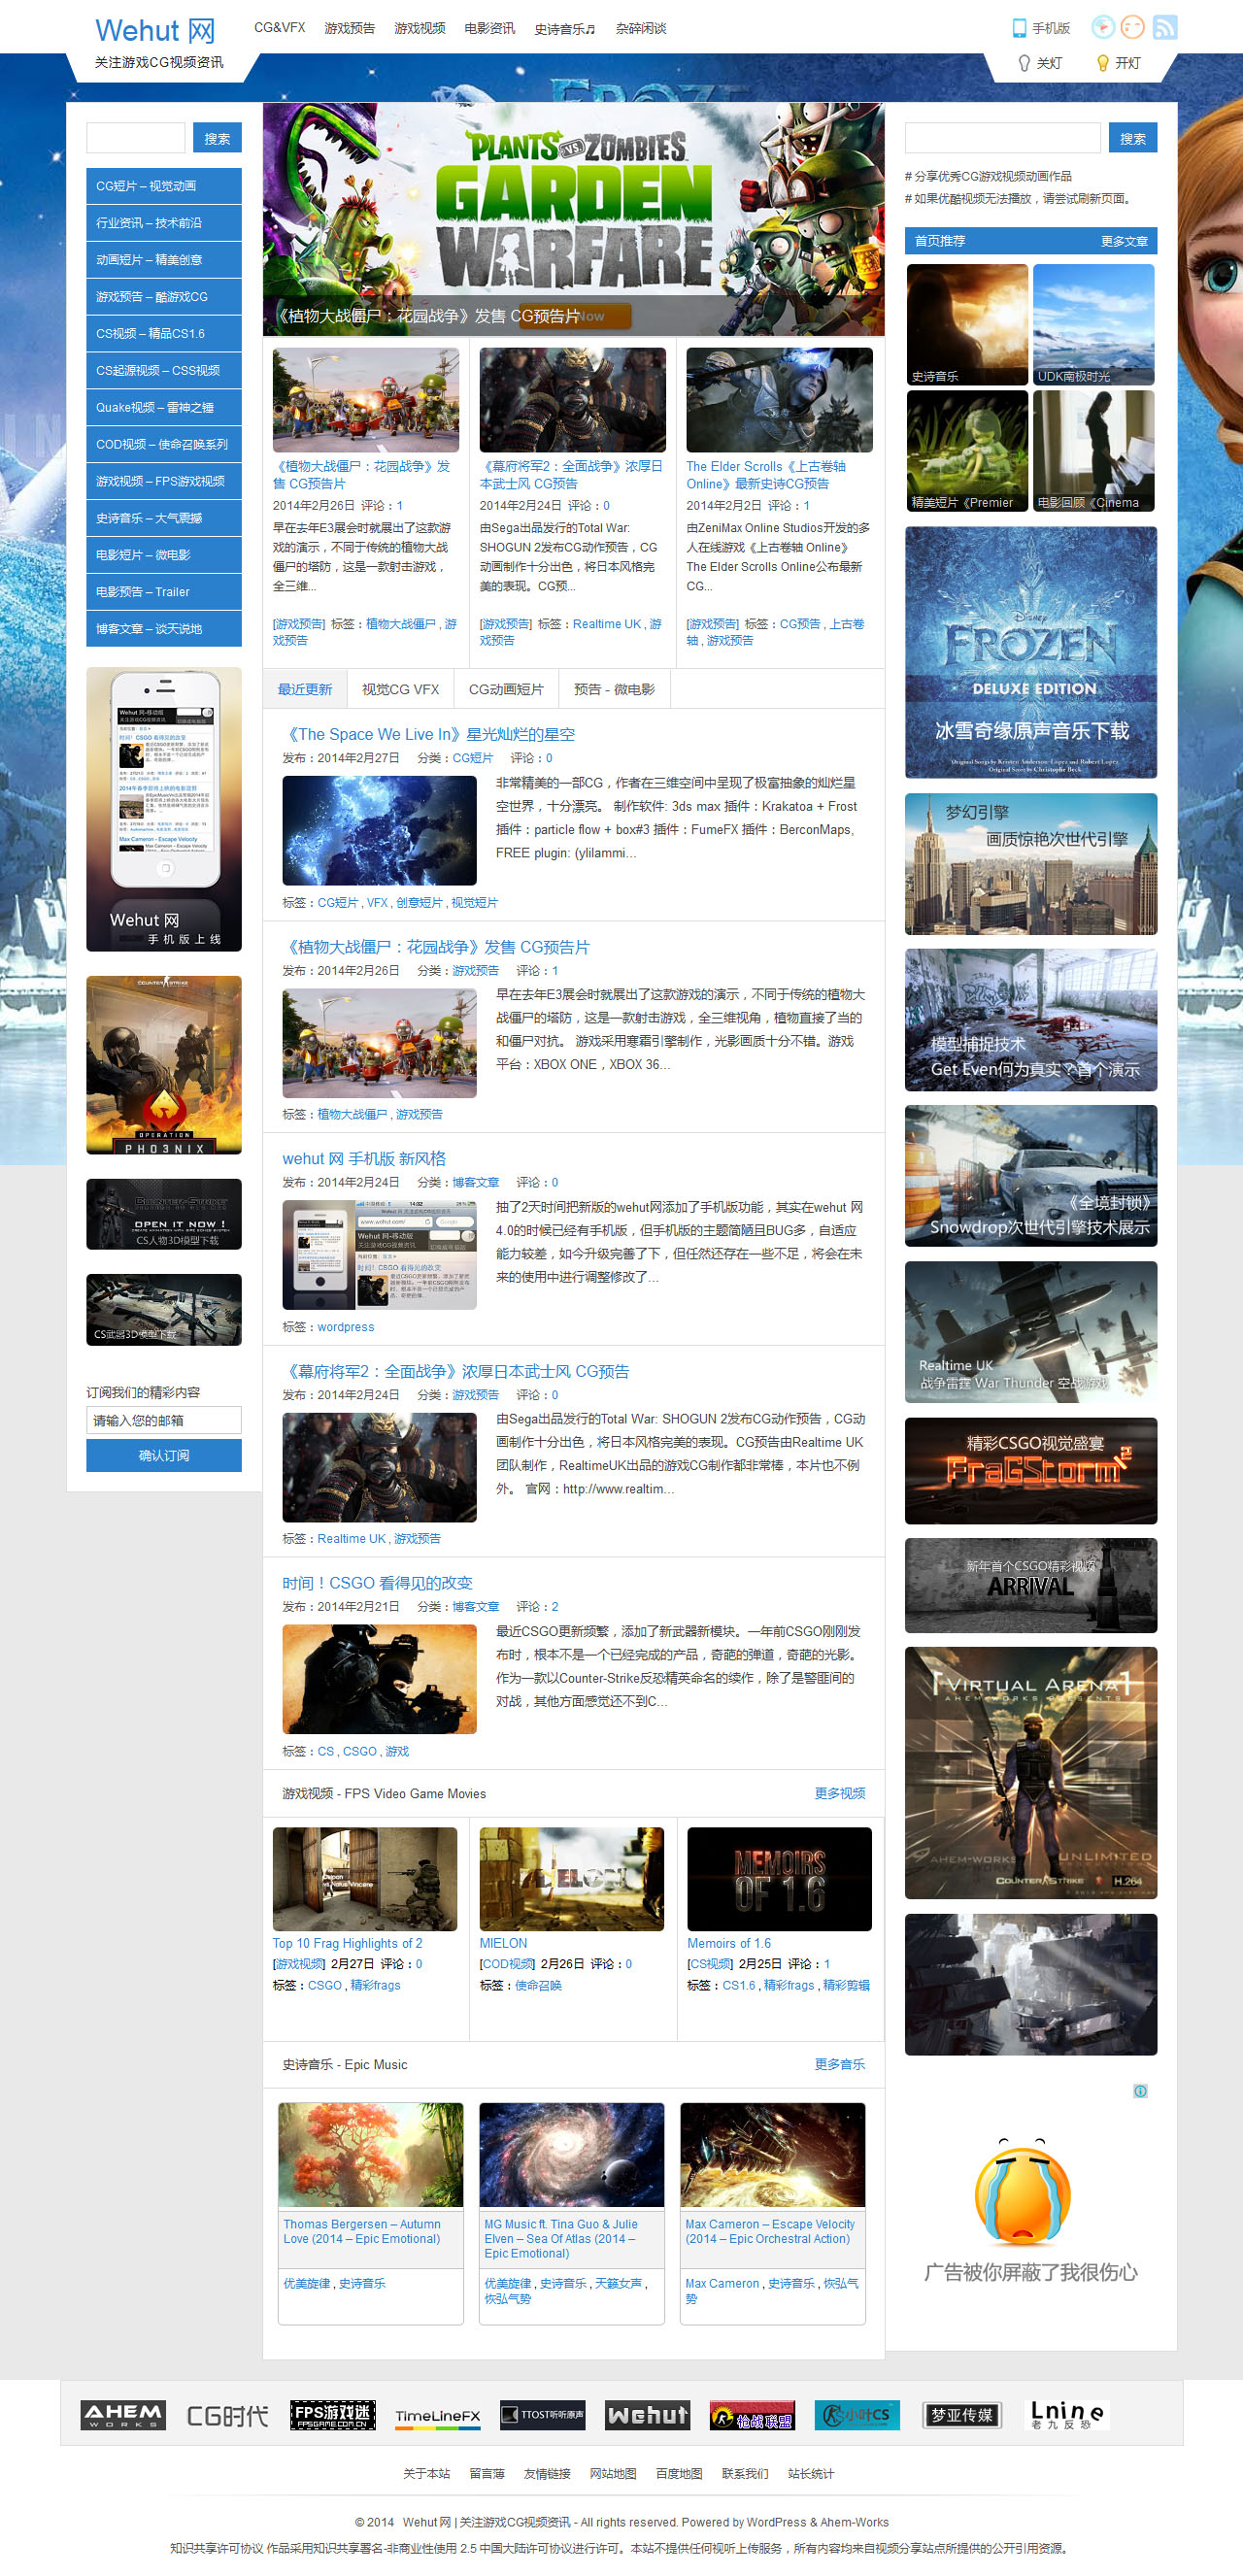1243x2576 pixels.
Task: Click the mobile phone icon beside 手机版
Action: (x=1019, y=28)
